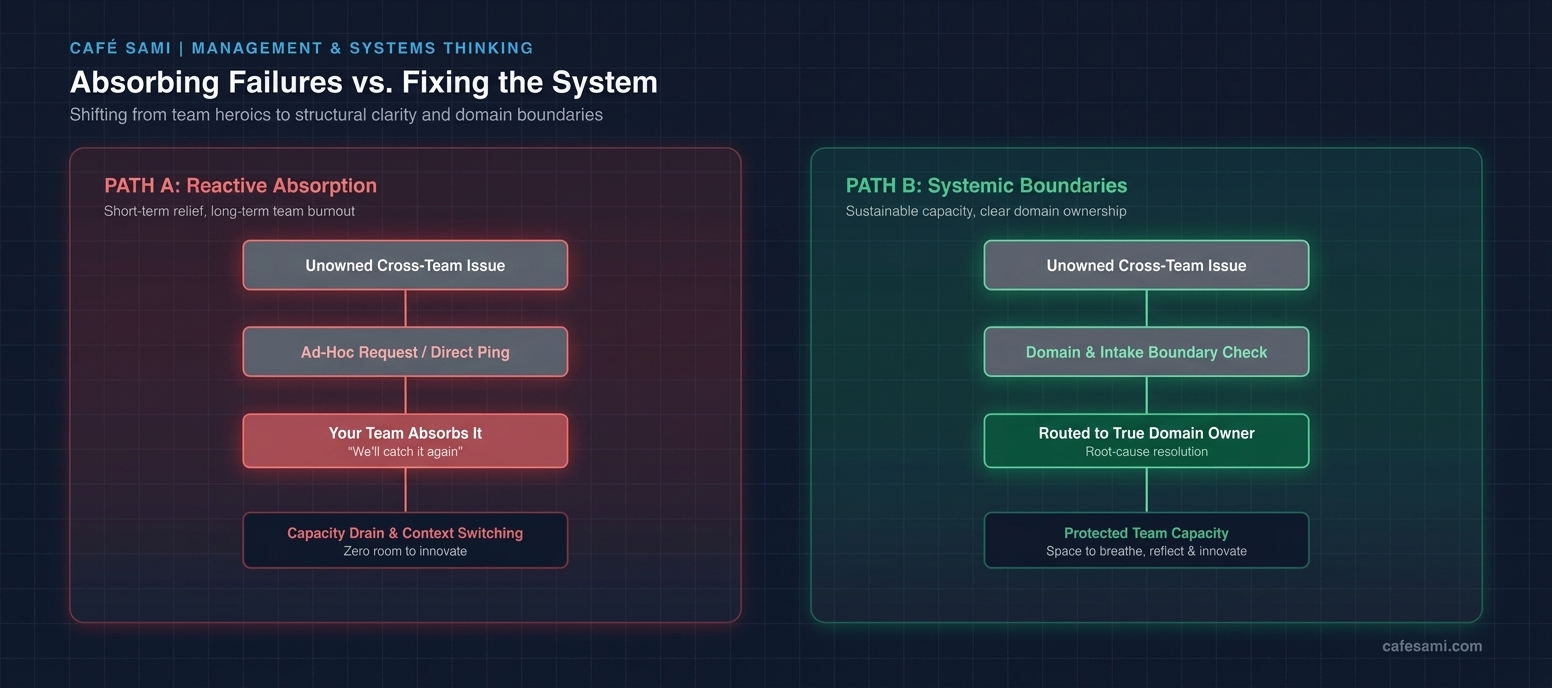Image resolution: width=1552 pixels, height=688 pixels.
Task: Click the heading 'Absorbing Failures vs. Fixing the System'
Action: pyautogui.click(x=364, y=82)
